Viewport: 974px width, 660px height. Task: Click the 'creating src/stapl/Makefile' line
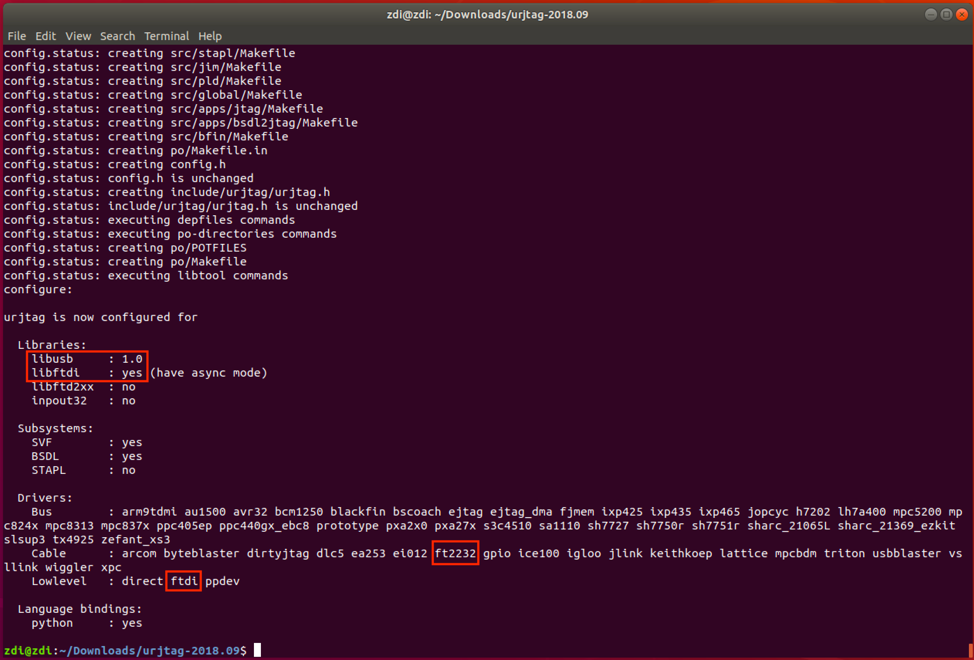click(x=201, y=53)
